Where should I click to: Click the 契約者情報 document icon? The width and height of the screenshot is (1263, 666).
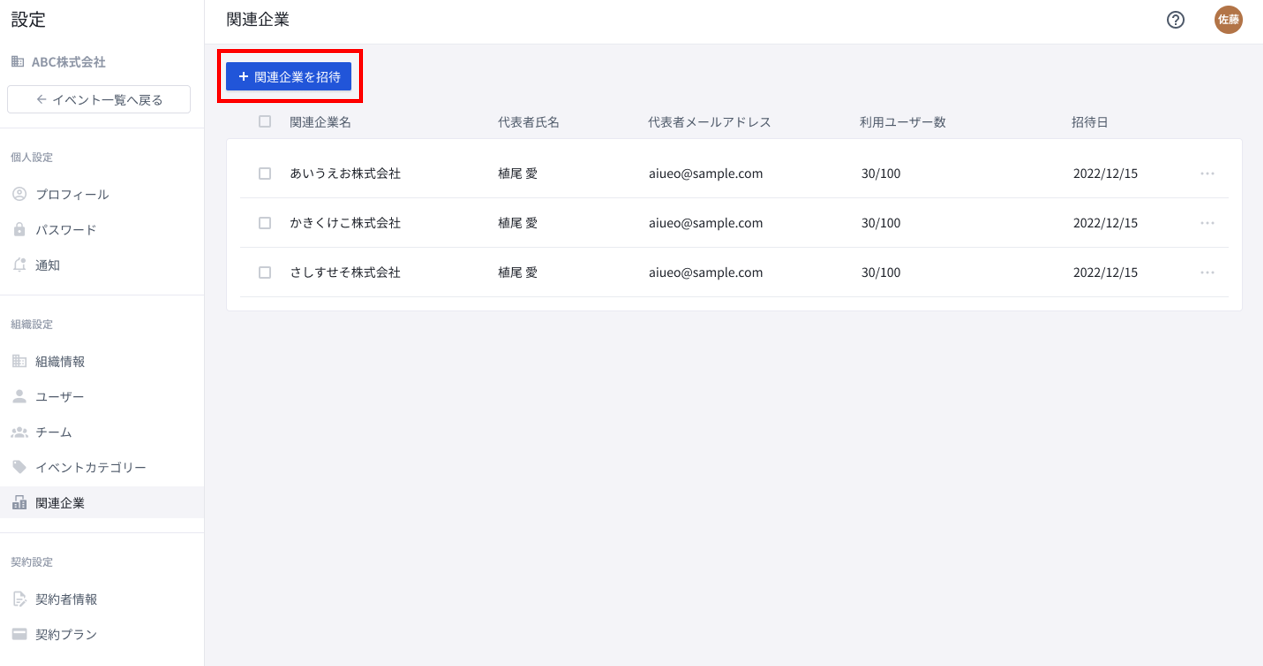[18, 599]
